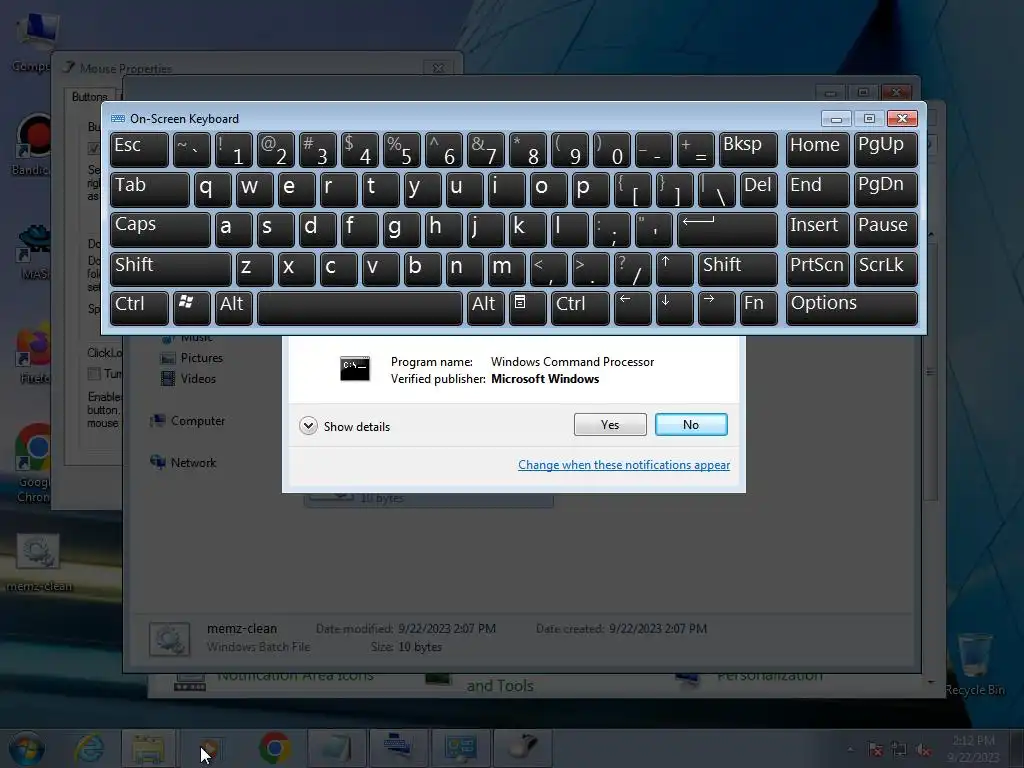Select the Buttons tab in Mouse Properties

[x=89, y=97]
